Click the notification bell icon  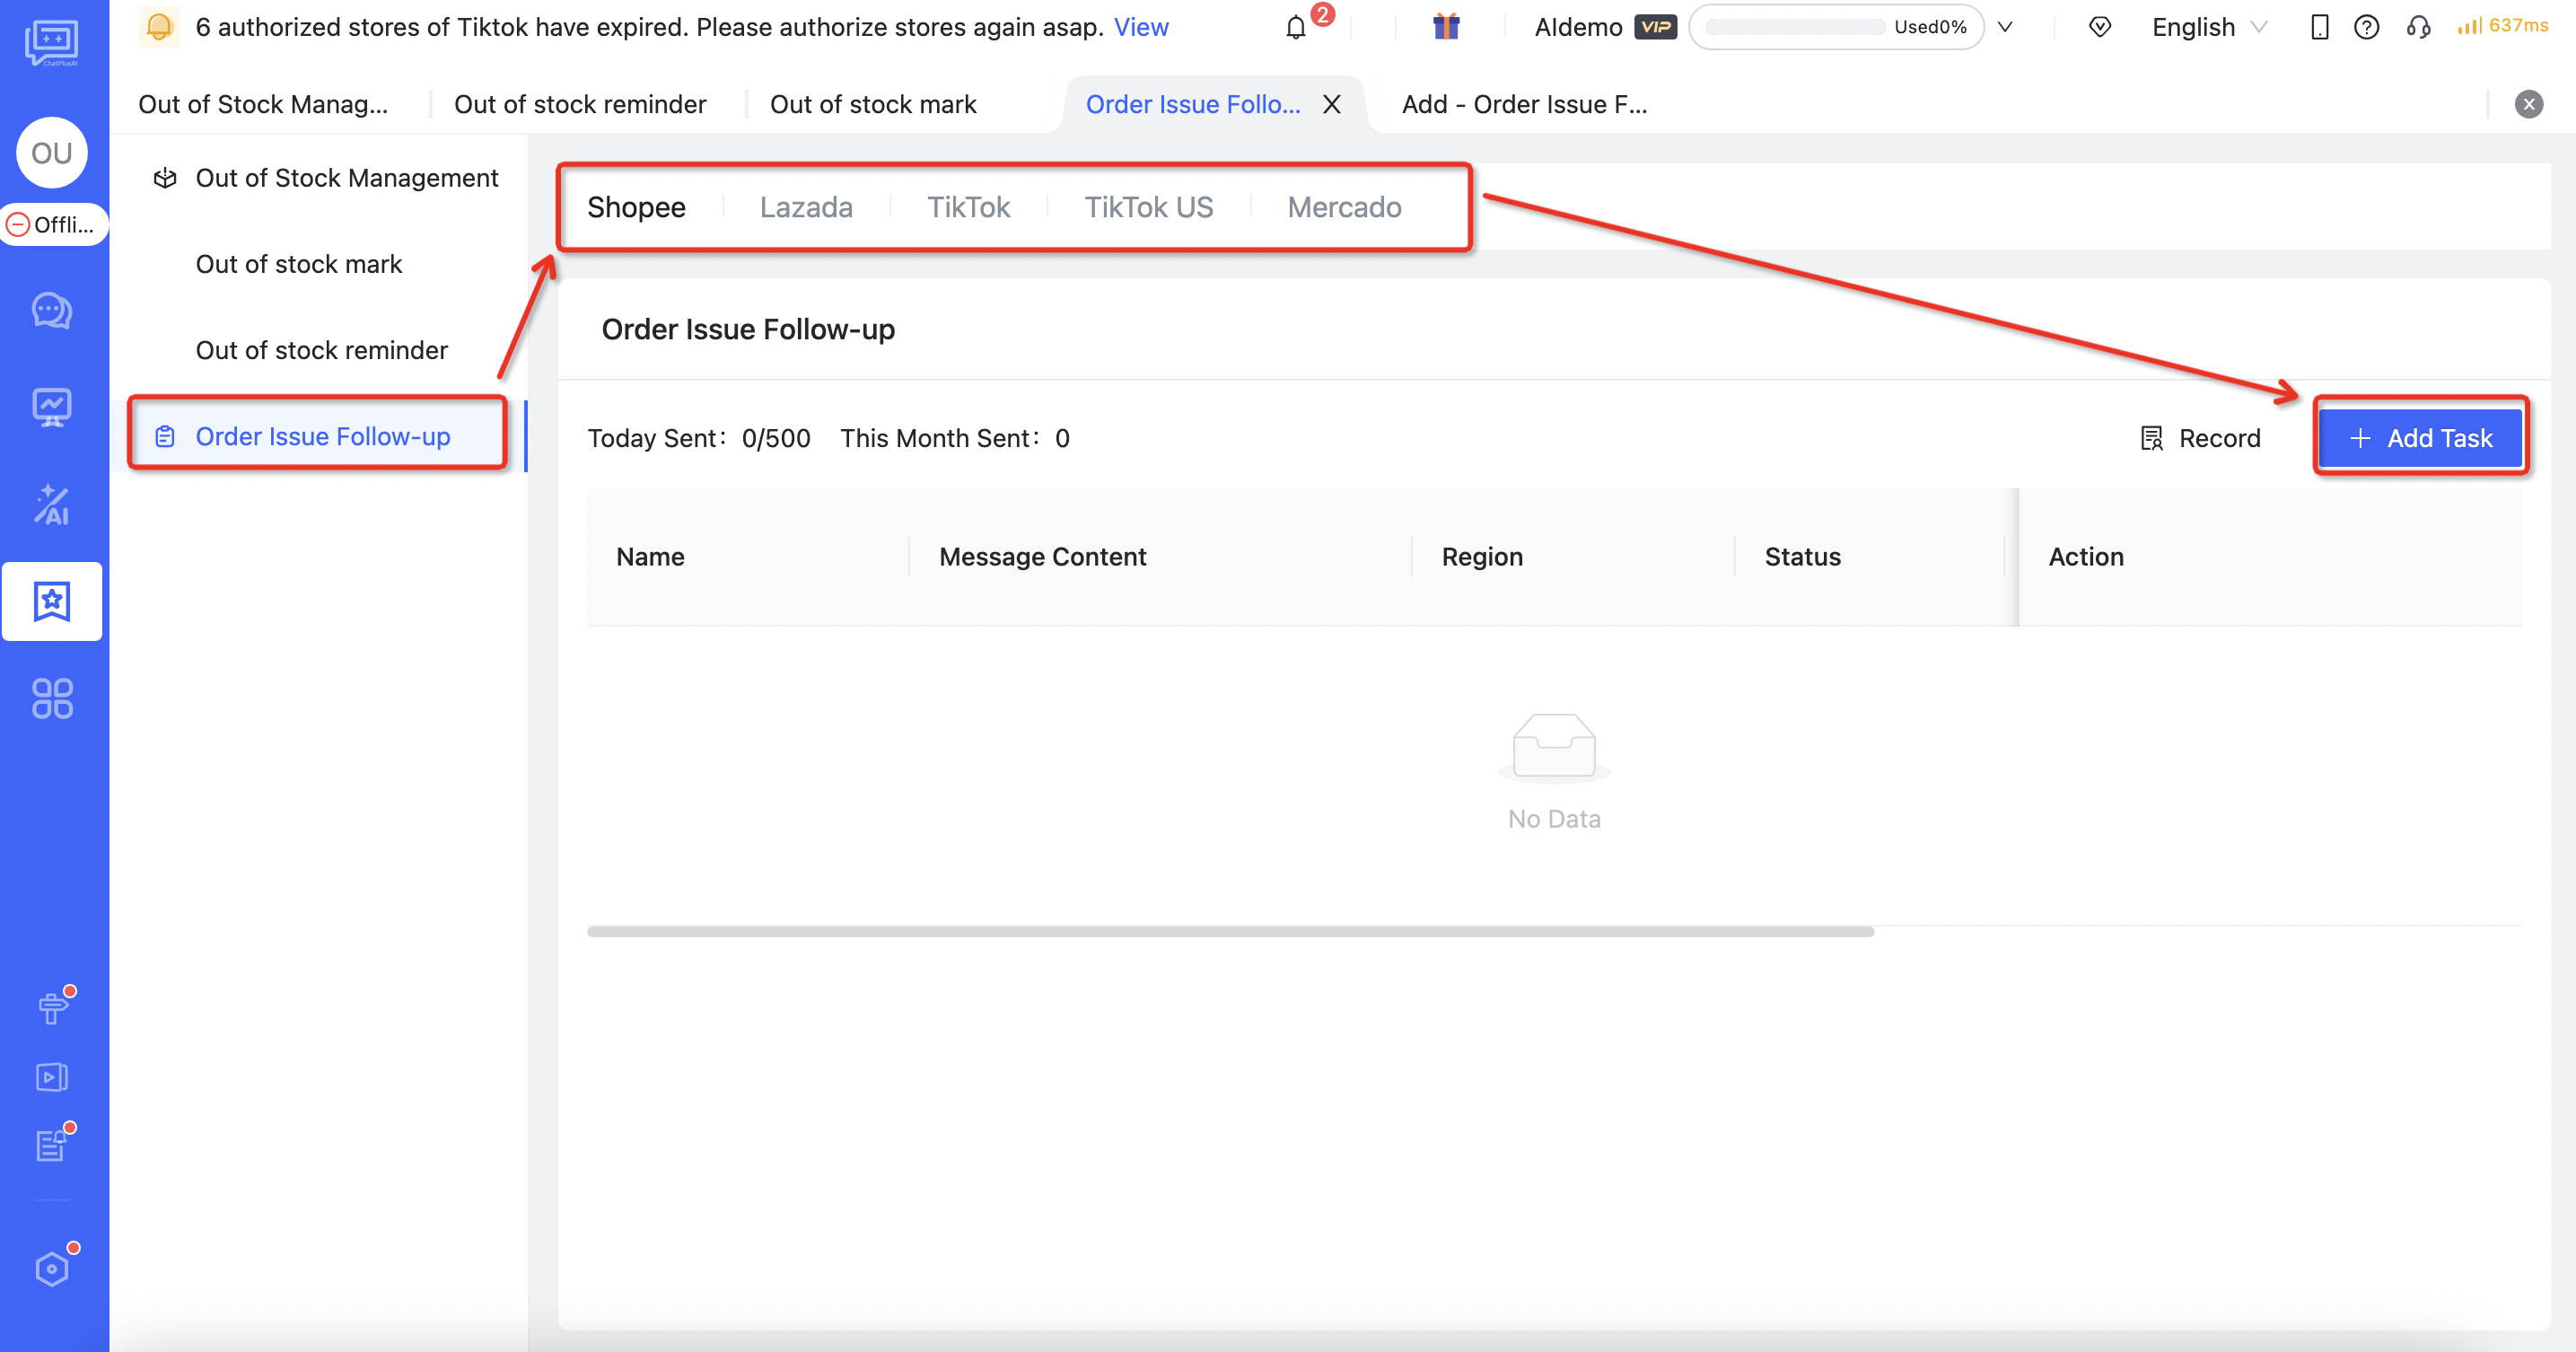tap(1296, 27)
